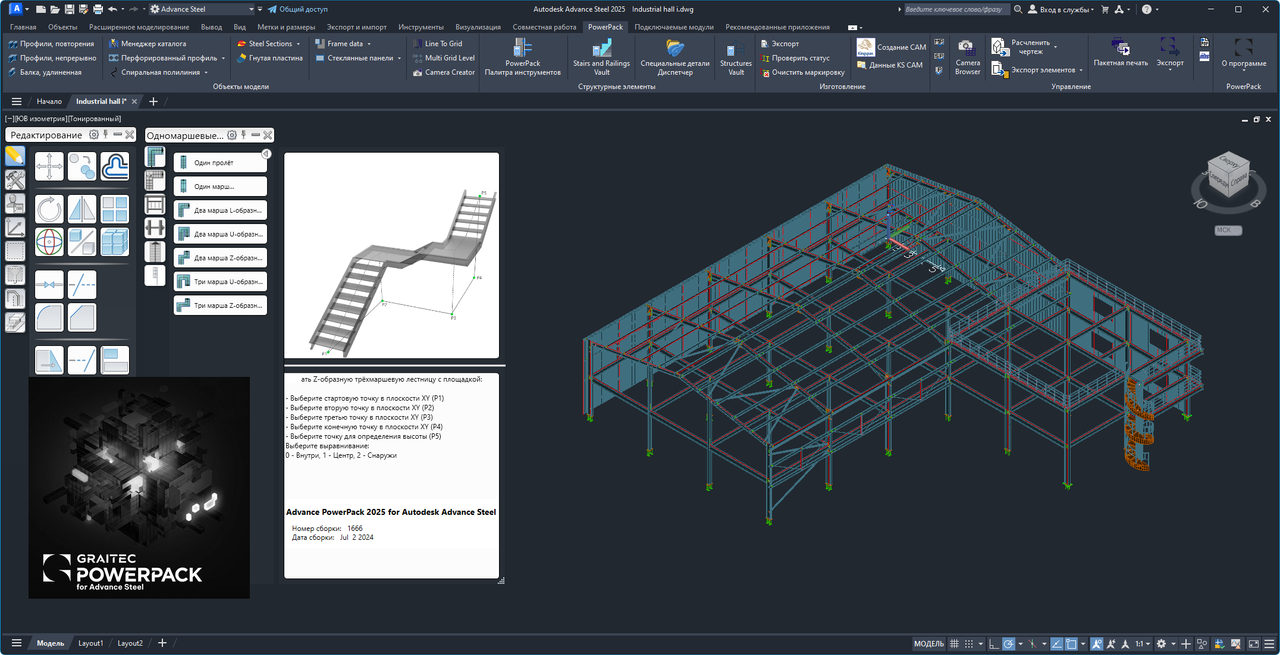This screenshot has width=1280, height=655.
Task: Select the rectangular Array tool icon
Action: click(115, 209)
